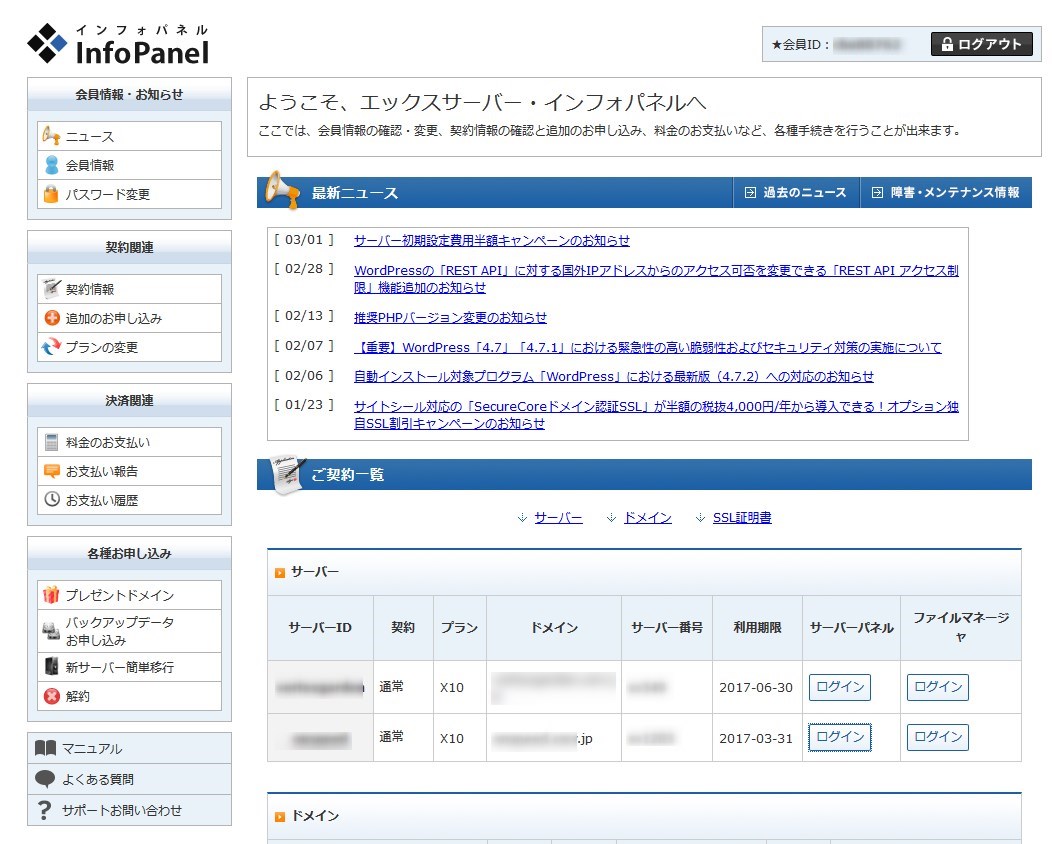Choose 解約 in the sidebar
The image size is (1061, 844).
[129, 696]
